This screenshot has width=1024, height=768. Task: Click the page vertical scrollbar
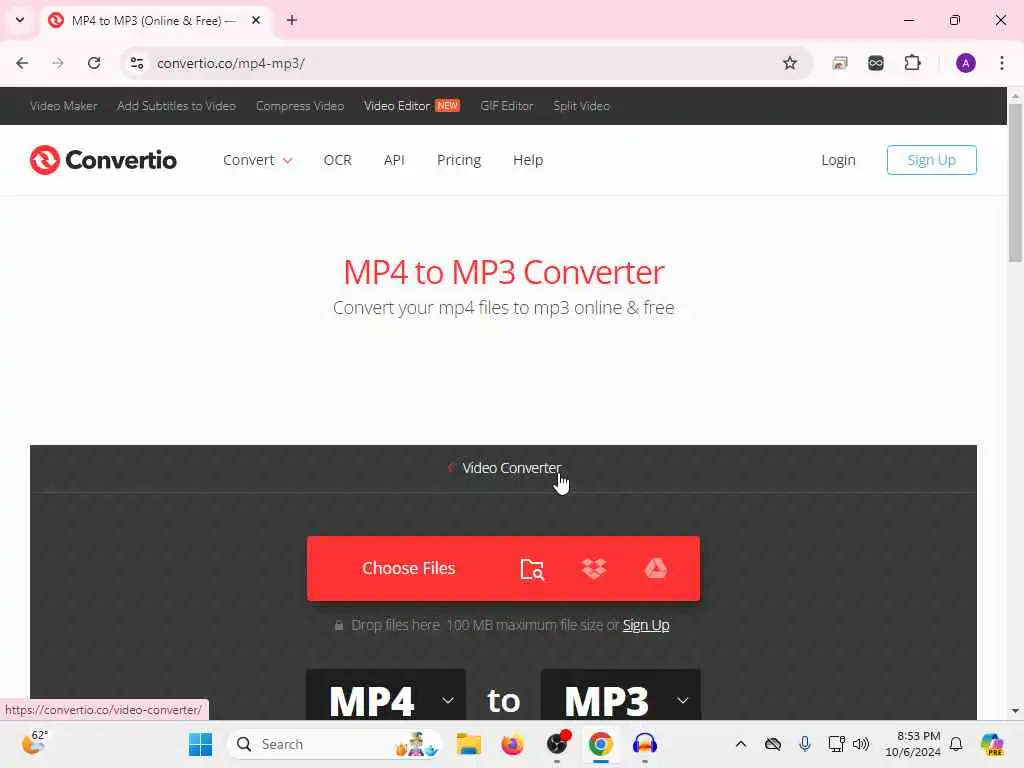click(1016, 183)
